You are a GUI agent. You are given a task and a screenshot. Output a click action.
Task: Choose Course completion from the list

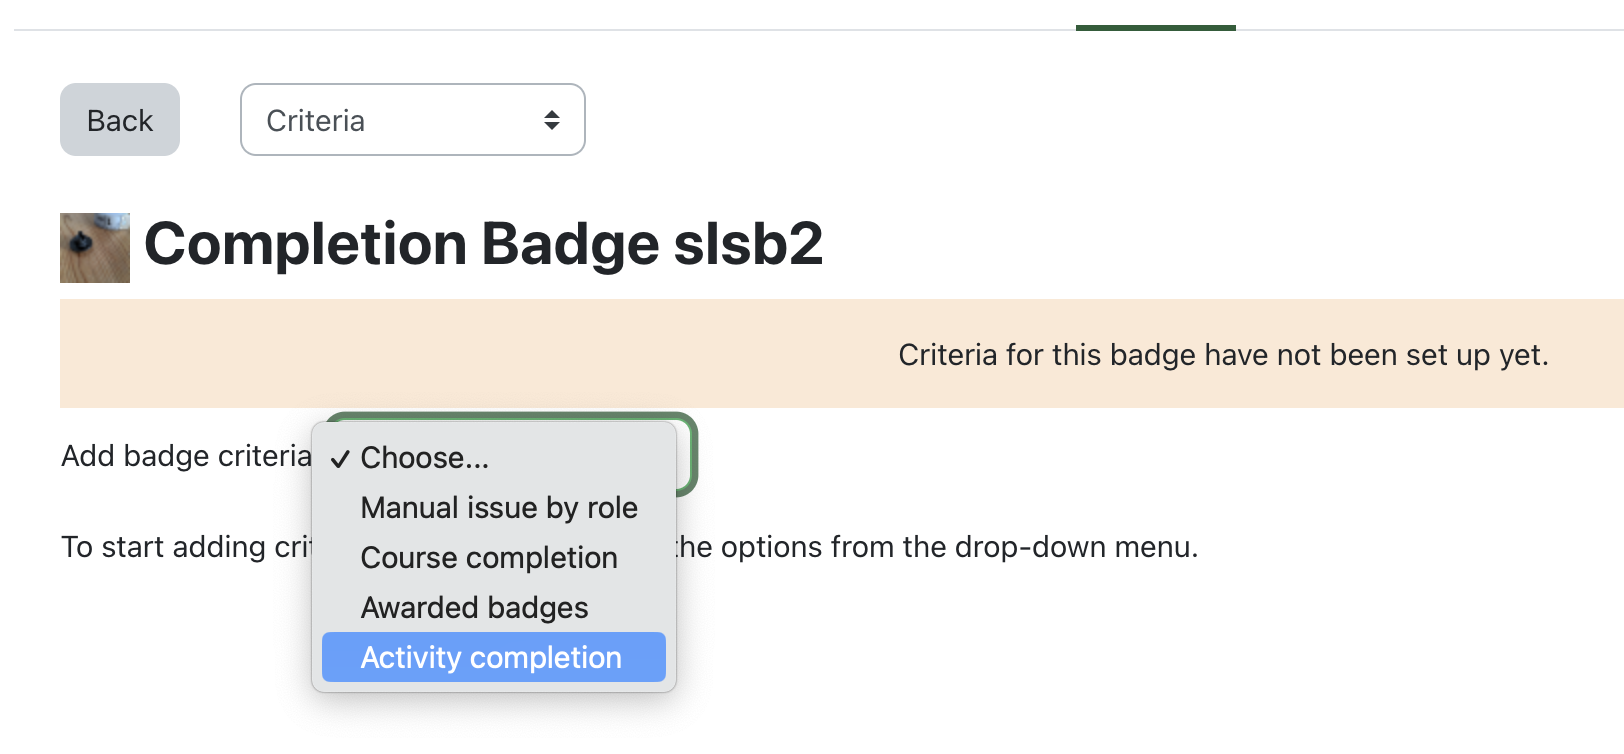point(488,558)
